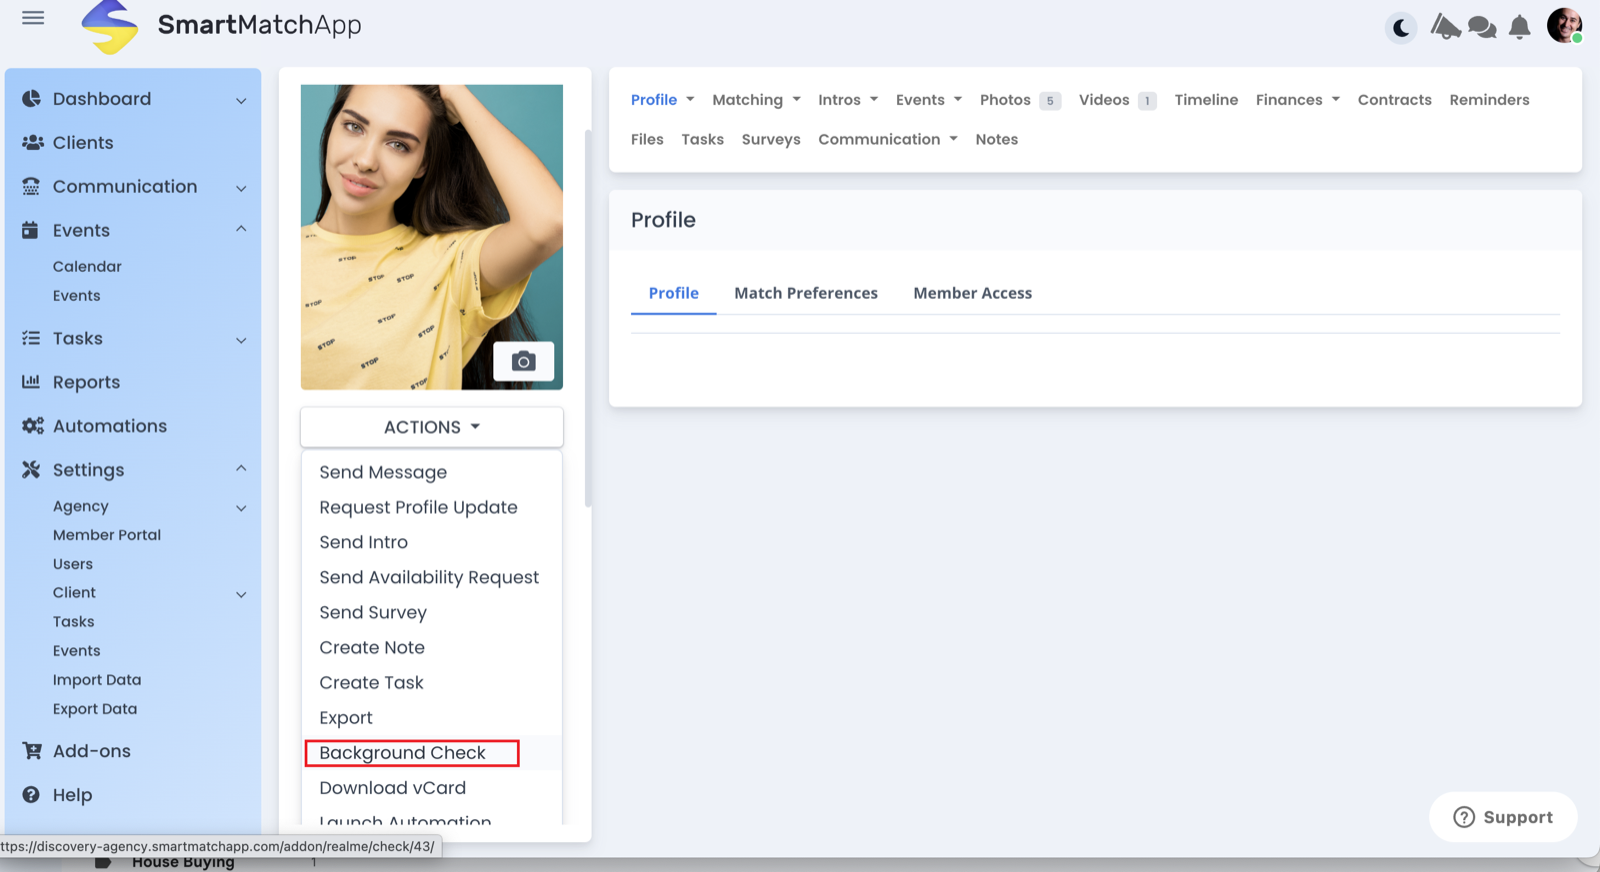Switch to Match Preferences tab
1600x872 pixels.
pos(805,293)
